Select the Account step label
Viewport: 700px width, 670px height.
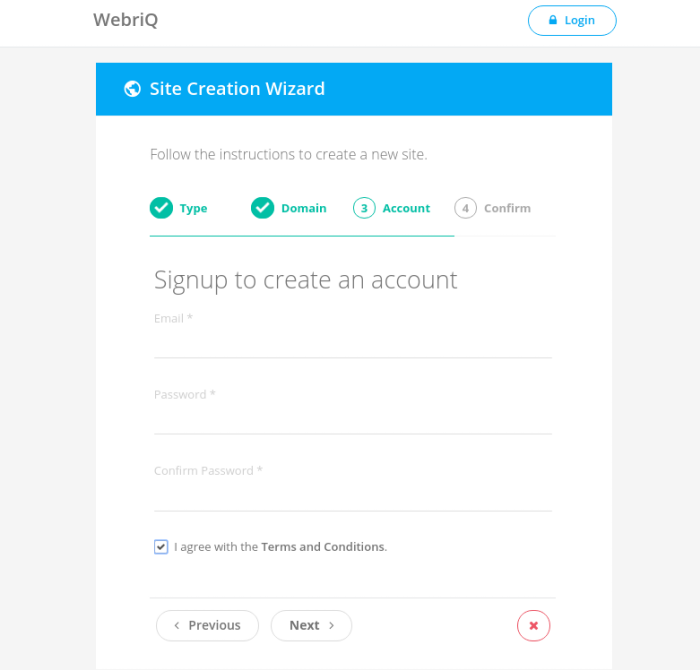pos(406,209)
